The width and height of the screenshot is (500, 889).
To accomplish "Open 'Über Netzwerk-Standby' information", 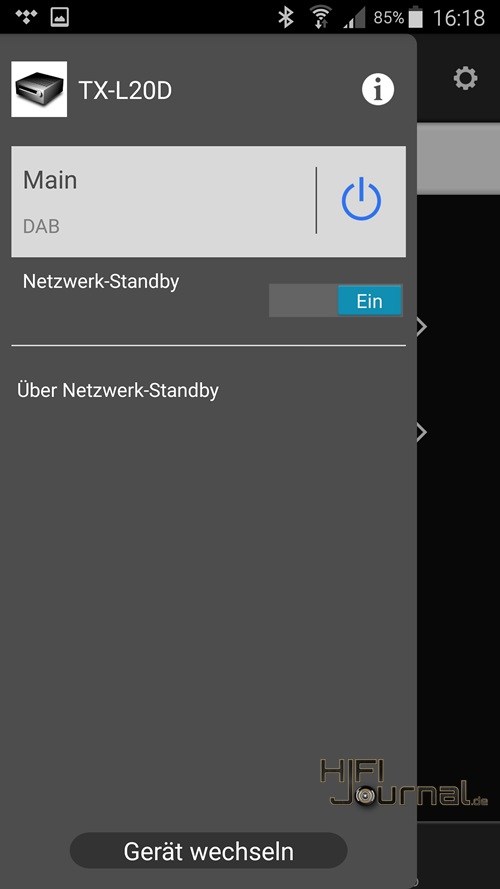I will pos(118,391).
